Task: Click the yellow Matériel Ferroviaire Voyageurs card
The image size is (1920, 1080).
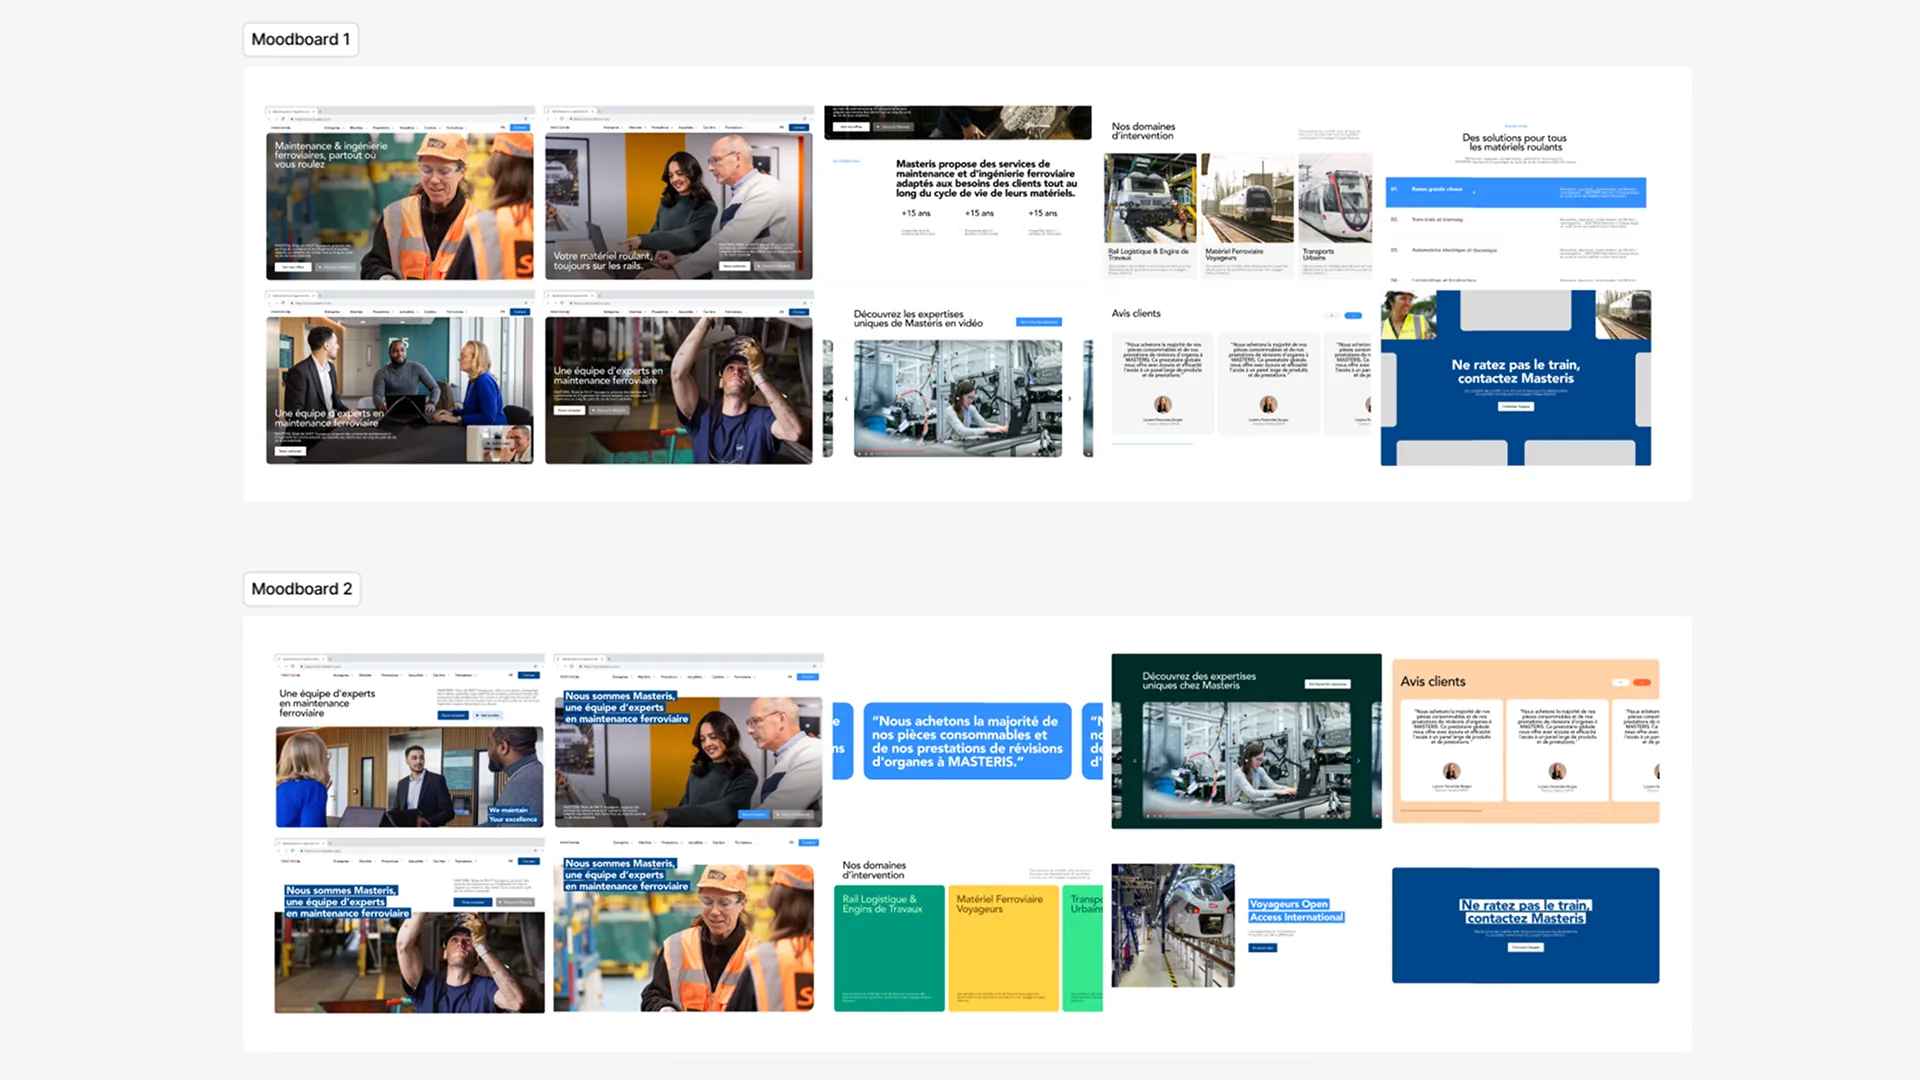Action: (1003, 947)
